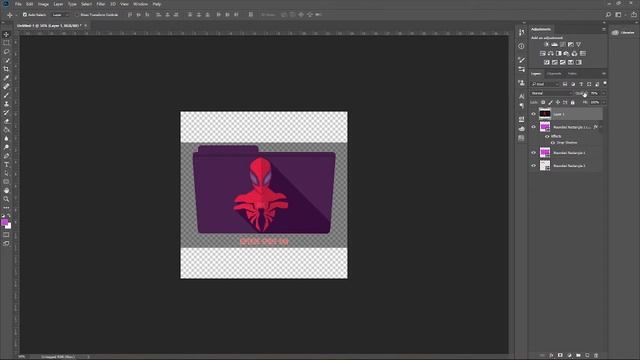Screen dimensions: 640x360
Task: Hide the bottom Rounded Rectangle layer
Action: pos(533,166)
